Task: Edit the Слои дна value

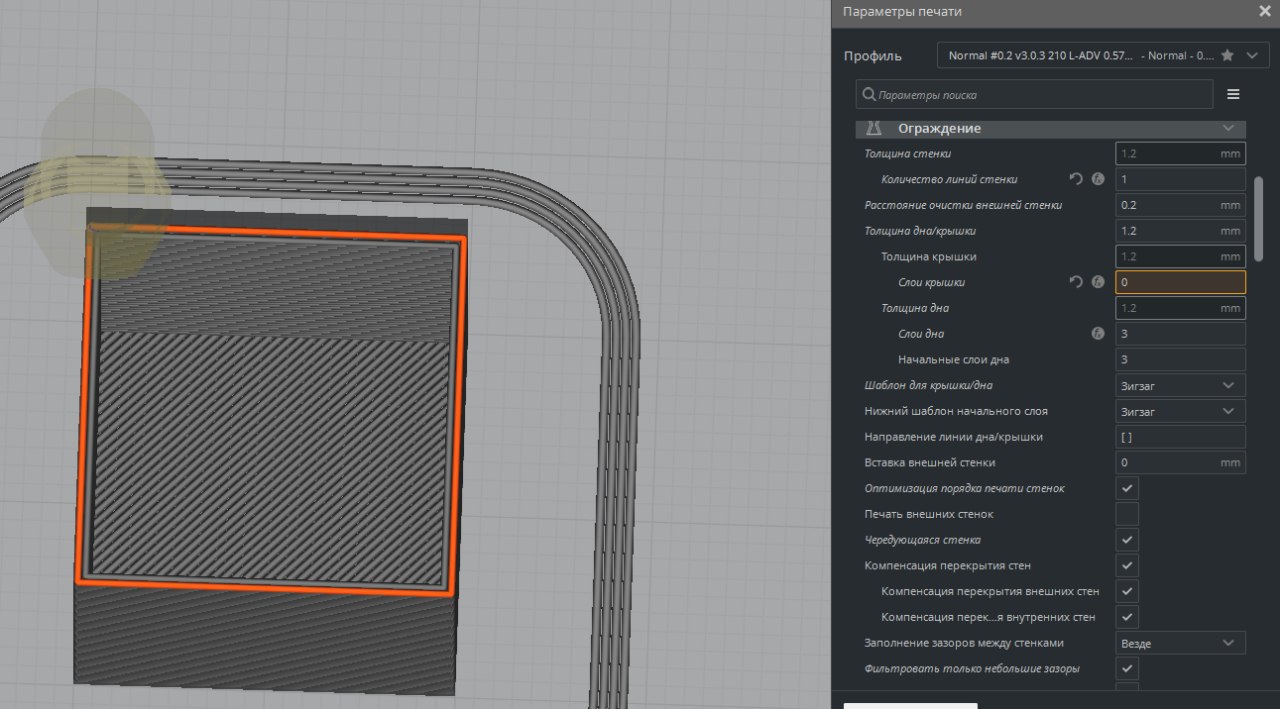Action: tap(1180, 334)
